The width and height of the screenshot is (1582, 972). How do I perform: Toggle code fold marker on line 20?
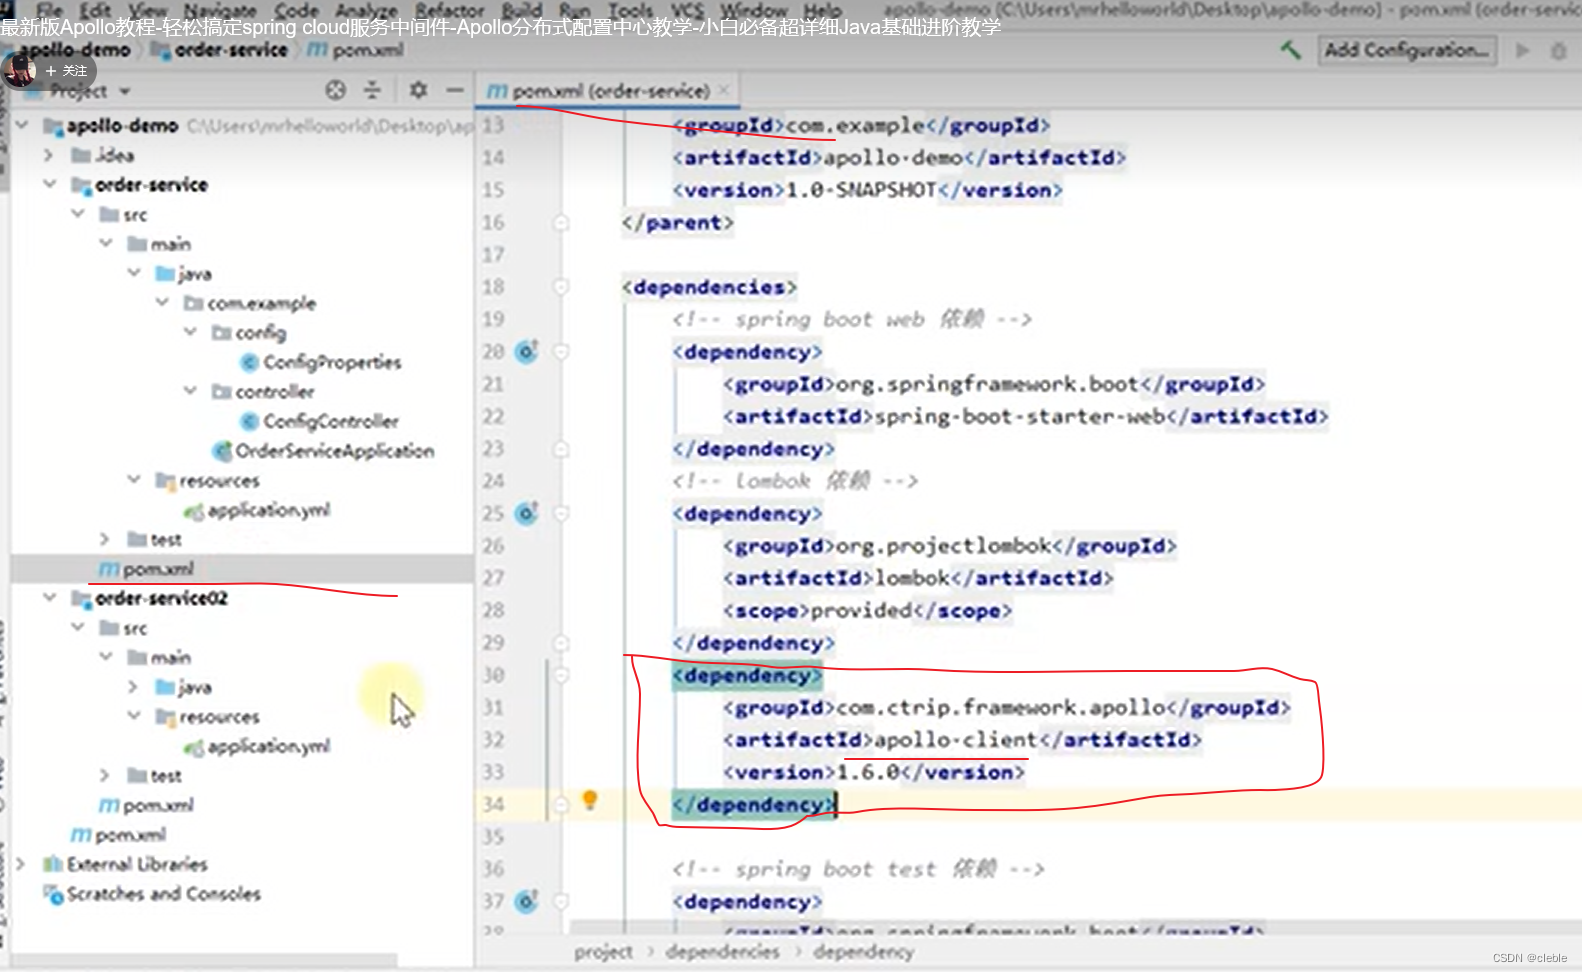[x=561, y=351]
